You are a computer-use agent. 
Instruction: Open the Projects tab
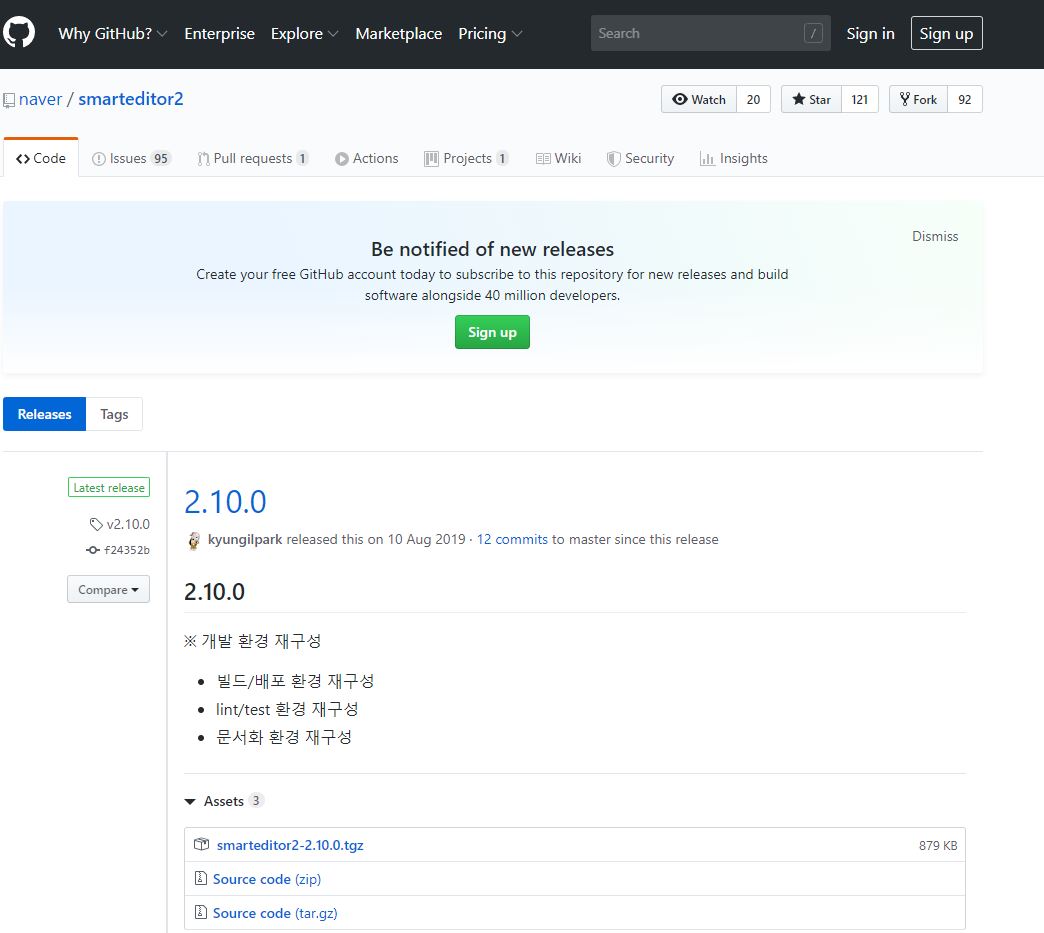coord(466,158)
